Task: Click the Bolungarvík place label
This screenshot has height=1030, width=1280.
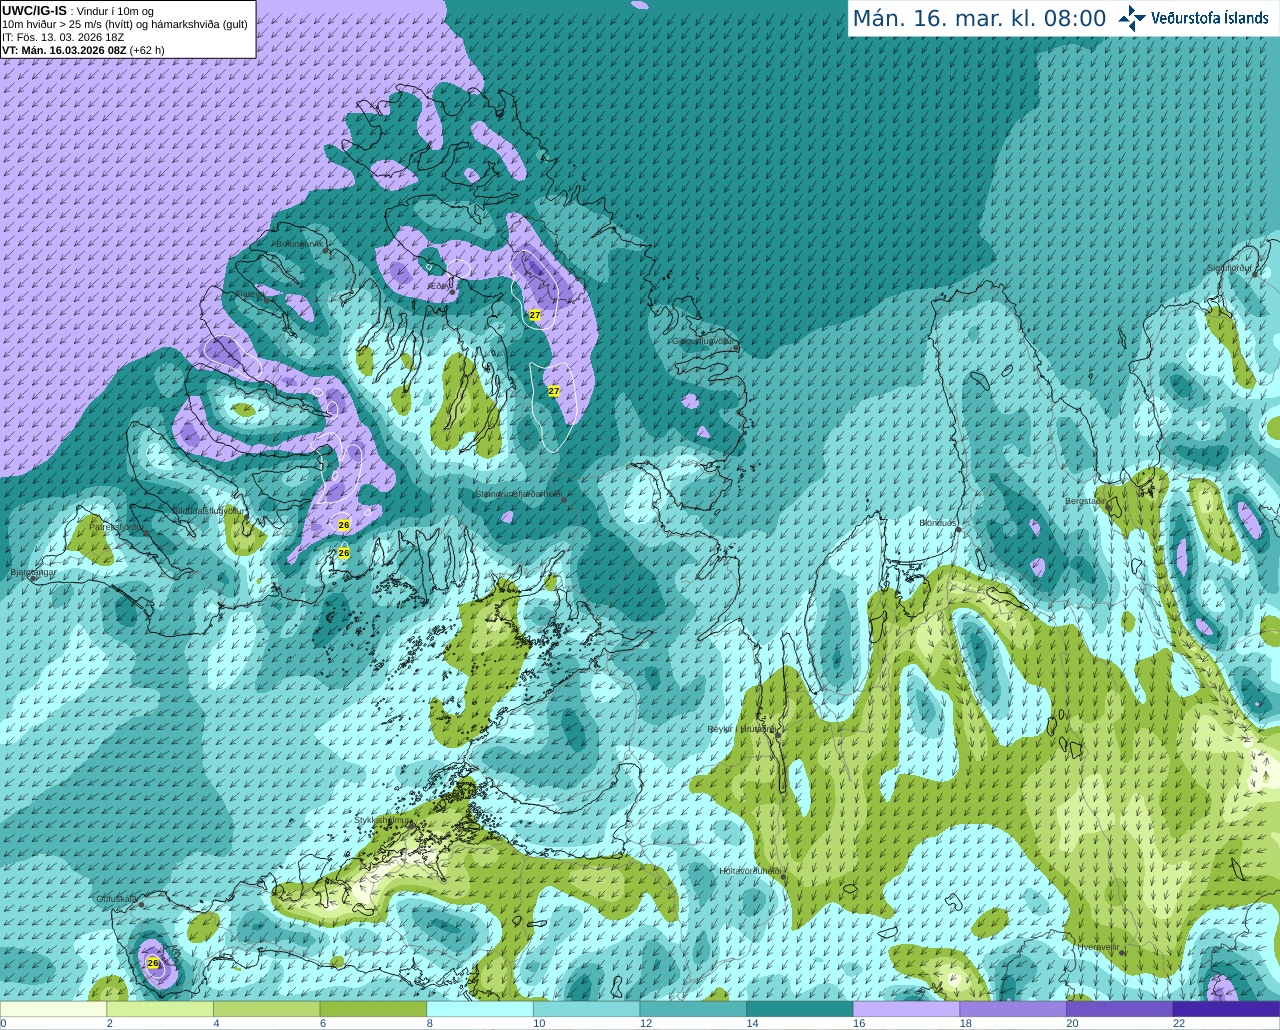Action: (x=299, y=244)
